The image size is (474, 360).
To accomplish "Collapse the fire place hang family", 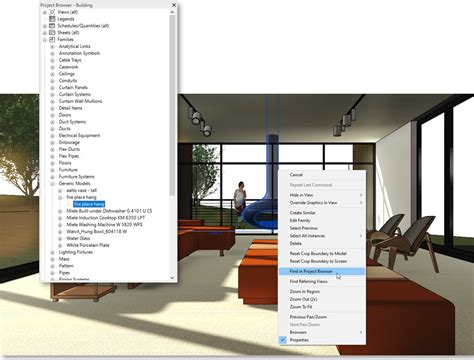I will (60, 197).
